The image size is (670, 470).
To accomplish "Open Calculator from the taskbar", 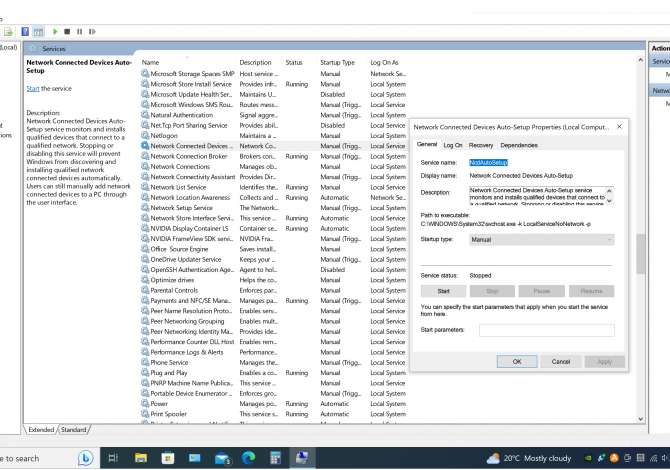I will click(275, 458).
